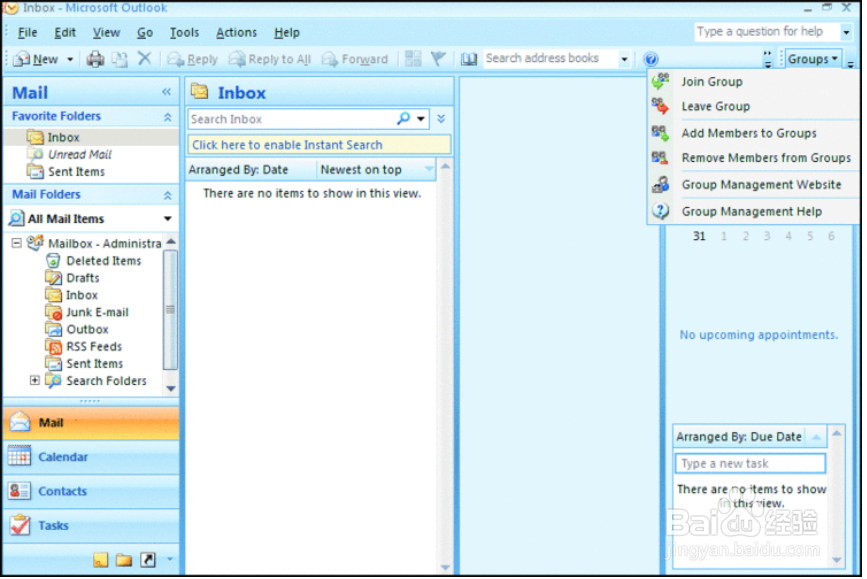Click the Type a question for help box

[x=767, y=32]
